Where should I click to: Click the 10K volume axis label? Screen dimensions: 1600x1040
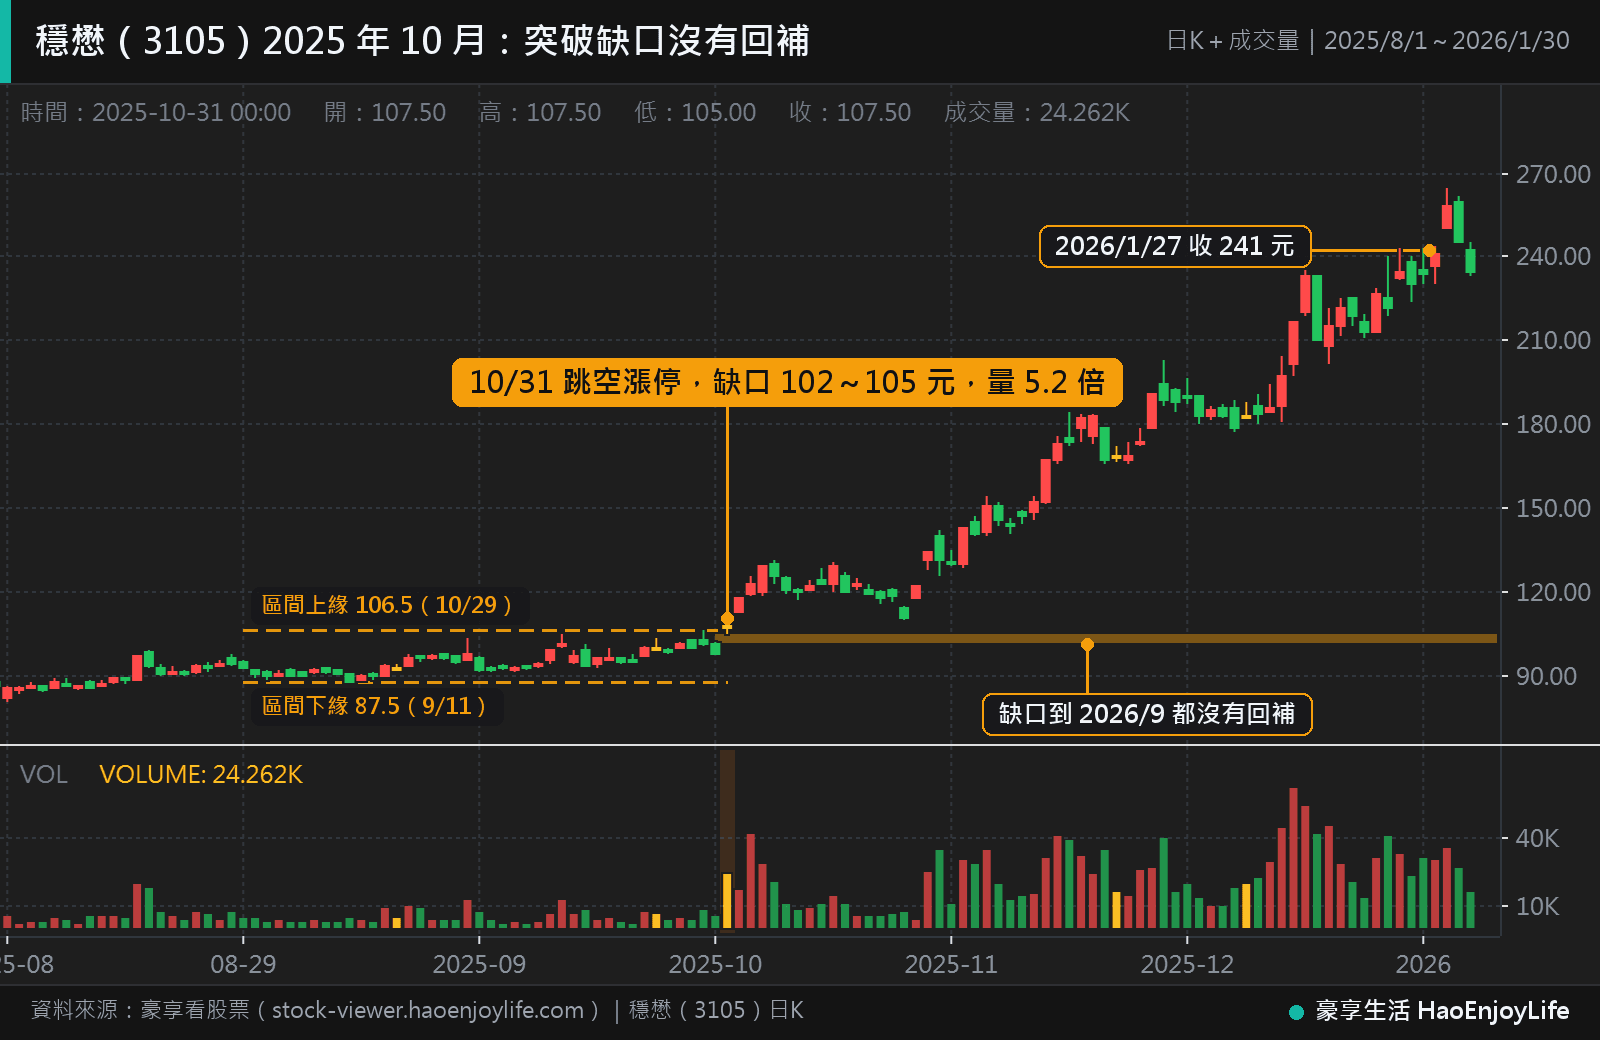(x=1537, y=906)
